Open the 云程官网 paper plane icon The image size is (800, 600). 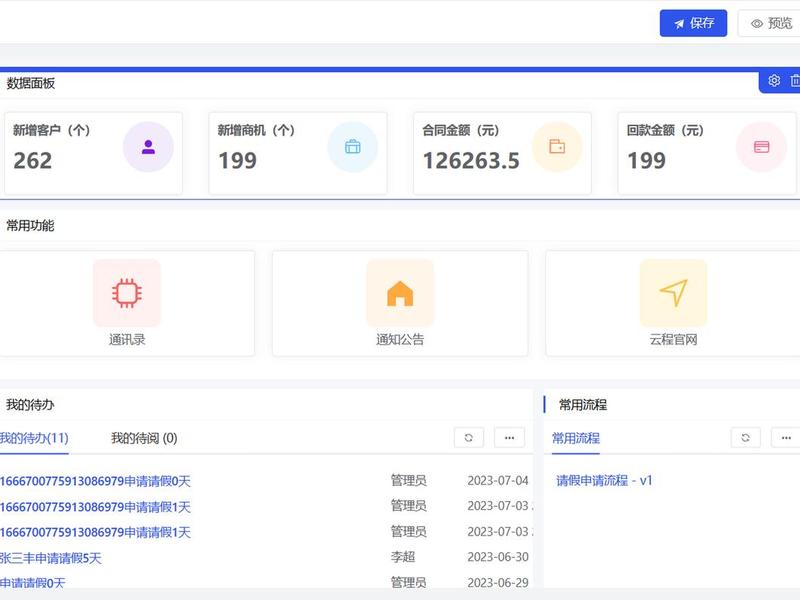[673, 293]
